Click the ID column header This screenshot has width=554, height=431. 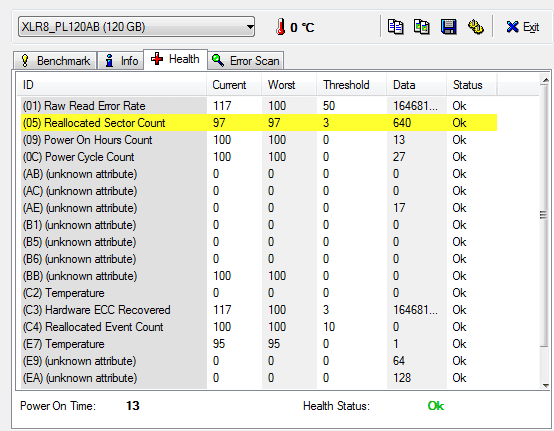[112, 85]
